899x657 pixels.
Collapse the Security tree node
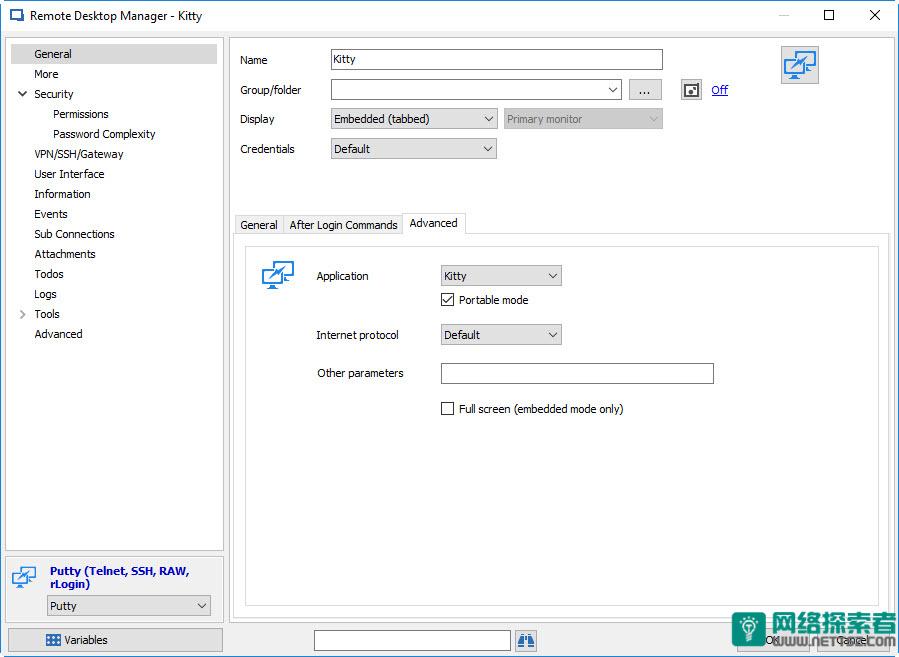(22, 93)
